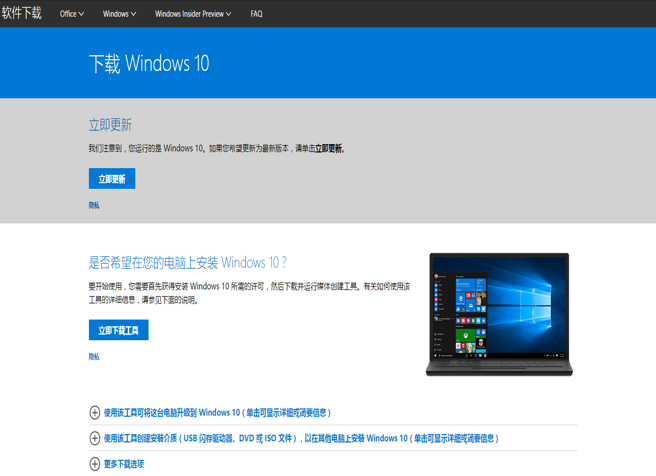Open the 隐私 link below 立即下载工具 button
Image resolution: width=656 pixels, height=476 pixels.
94,356
